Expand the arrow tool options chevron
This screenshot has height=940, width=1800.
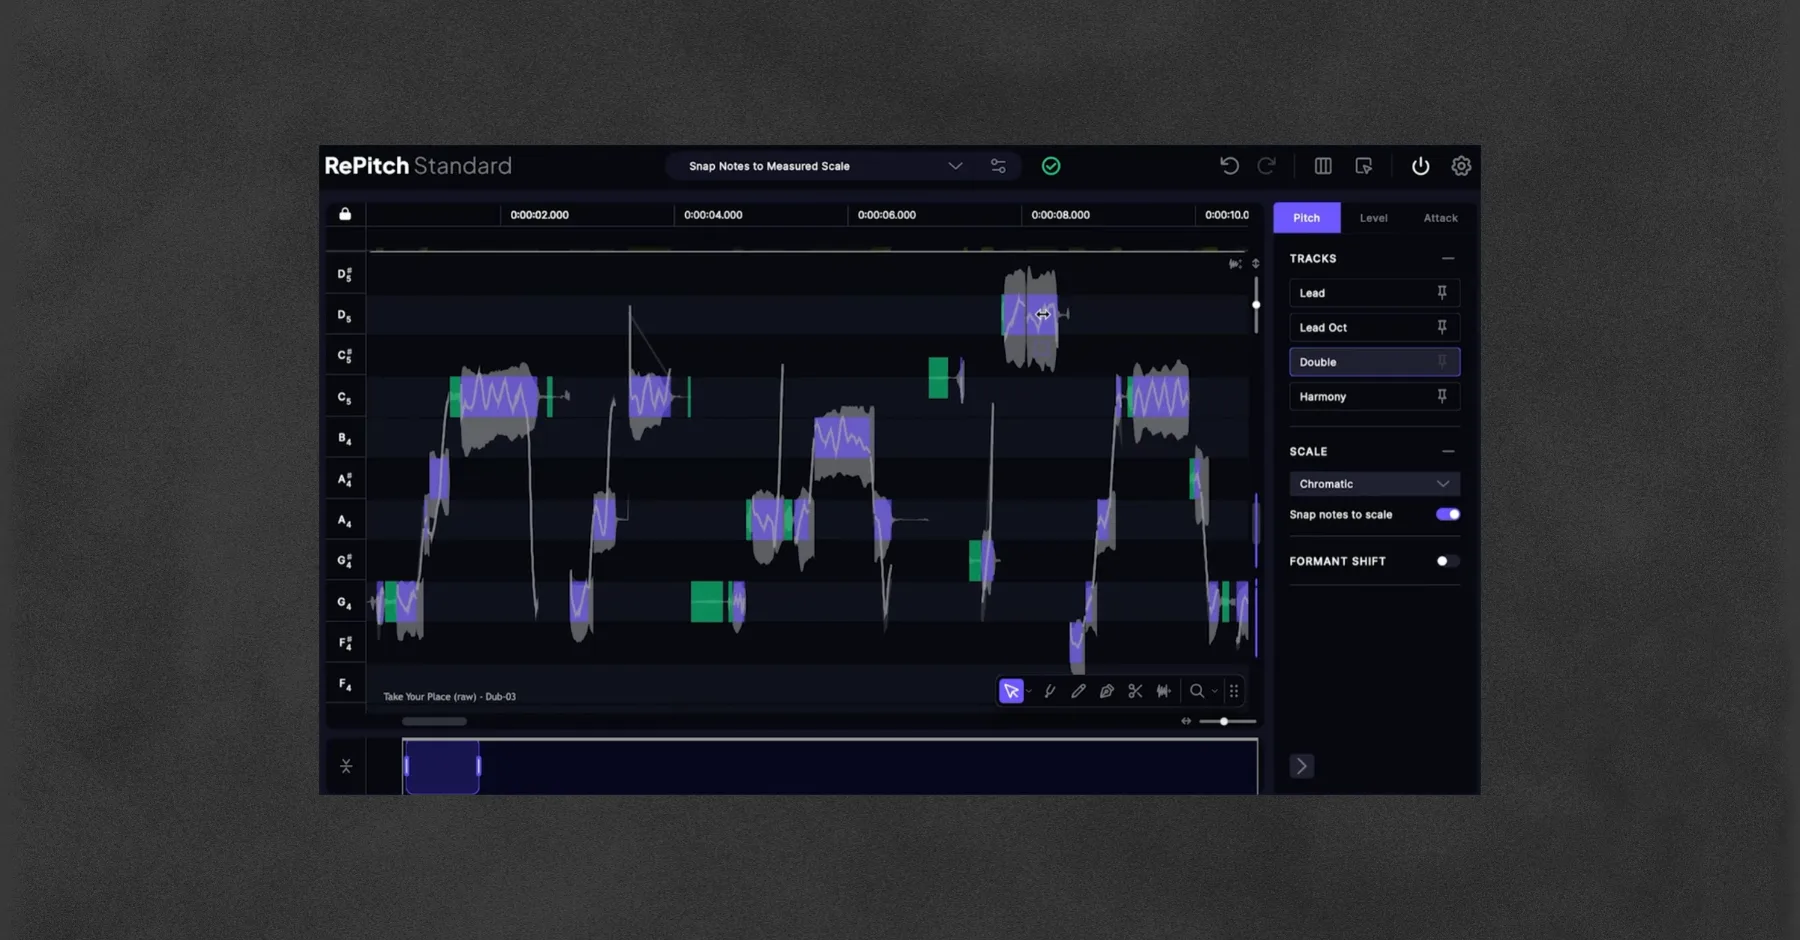(x=1029, y=691)
